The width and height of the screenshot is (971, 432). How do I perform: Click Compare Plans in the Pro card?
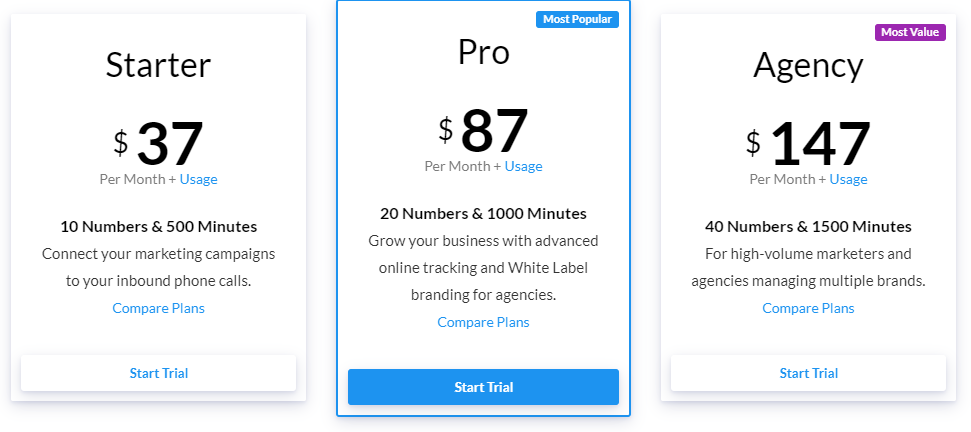pyautogui.click(x=483, y=322)
